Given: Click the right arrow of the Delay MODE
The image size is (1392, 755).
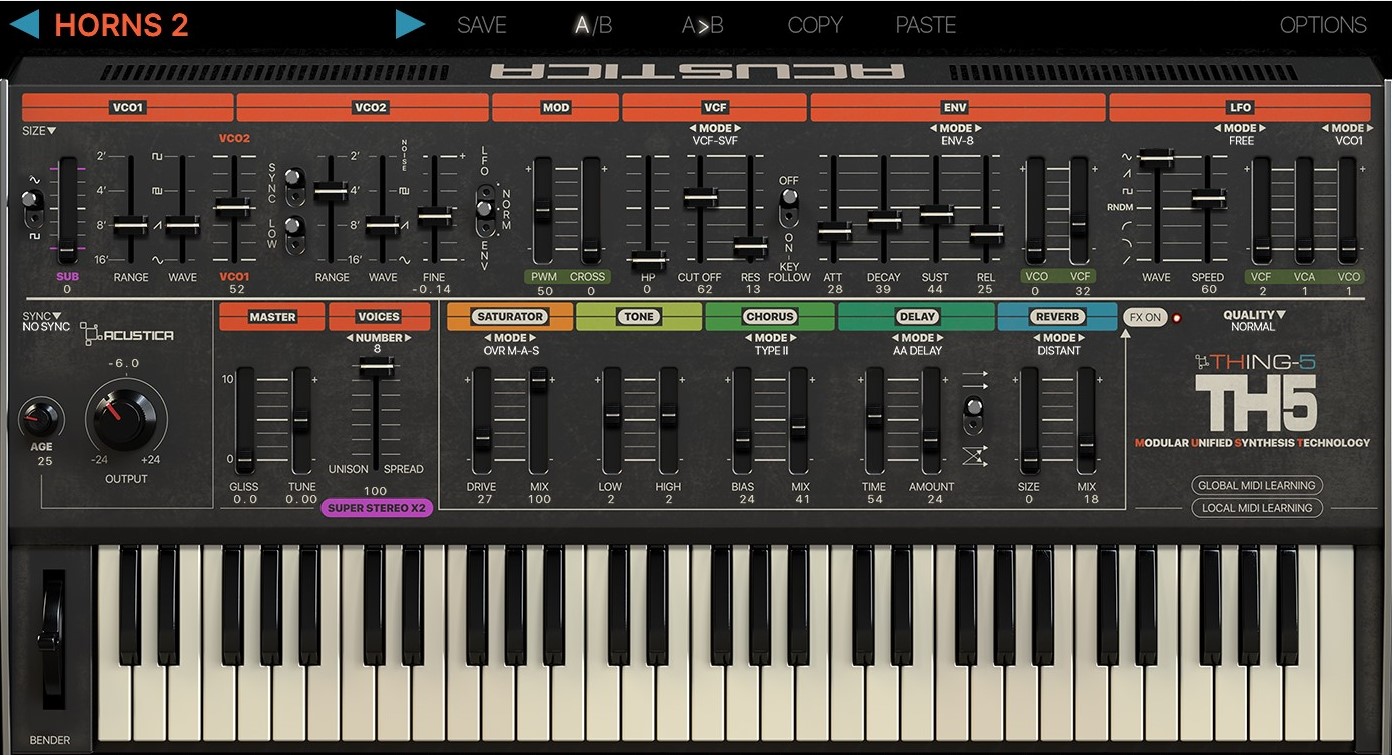Looking at the screenshot, I should 941,338.
